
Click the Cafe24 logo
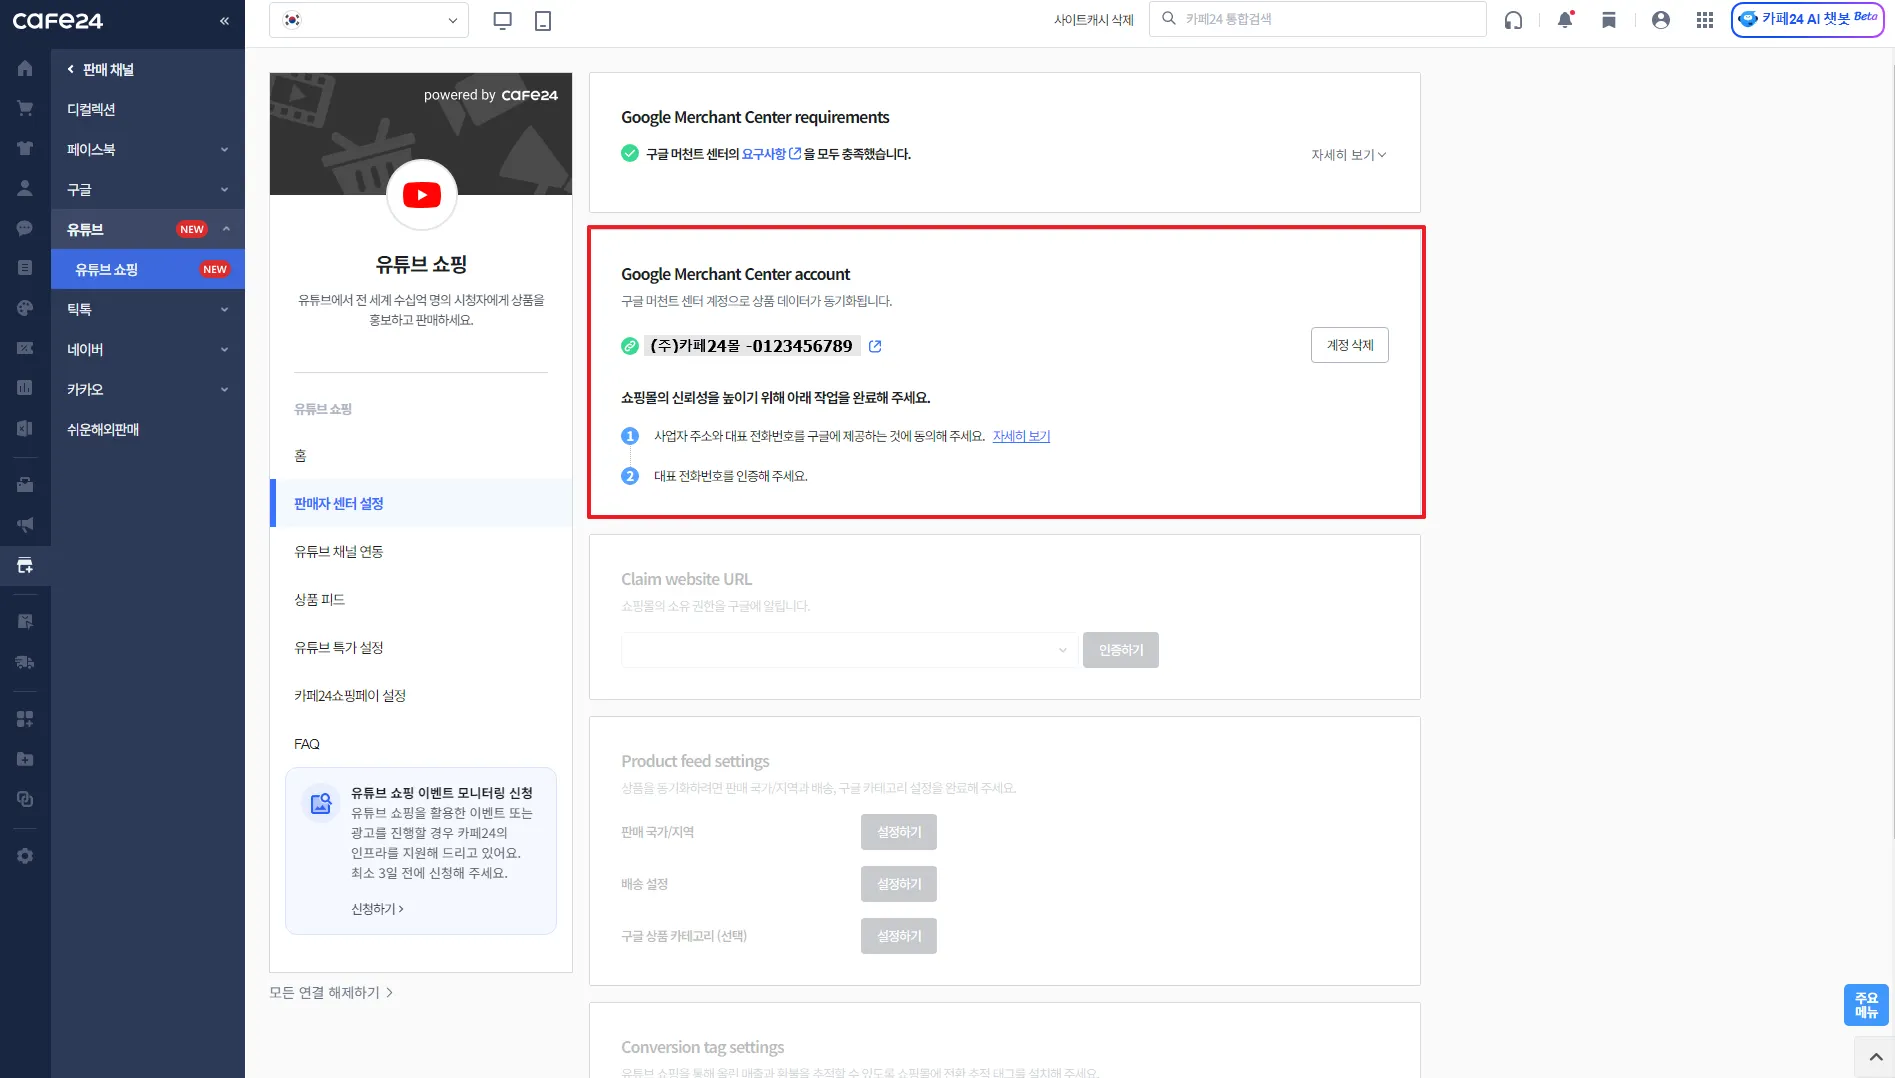point(57,21)
